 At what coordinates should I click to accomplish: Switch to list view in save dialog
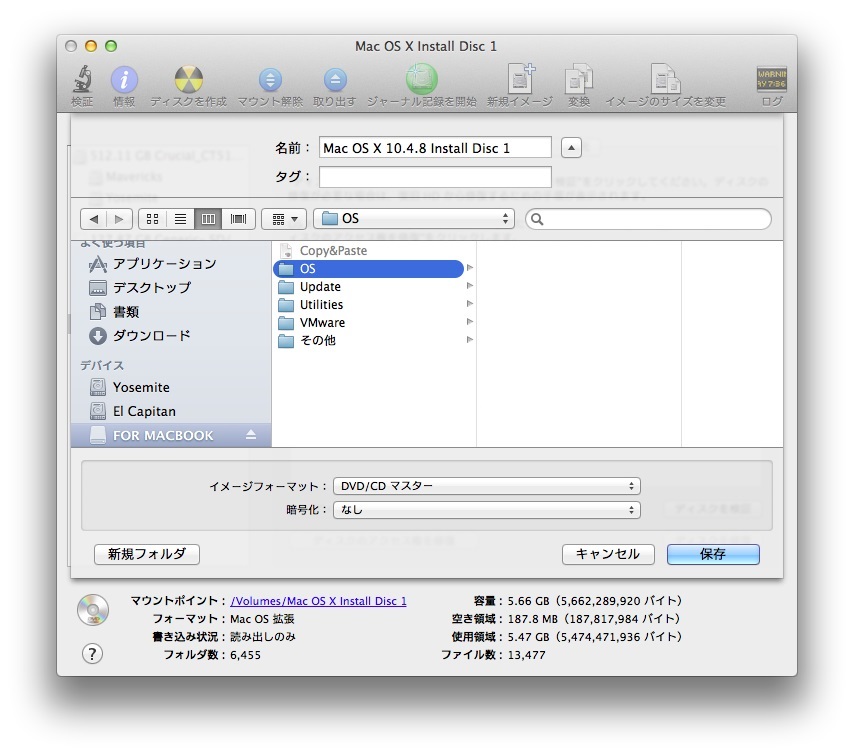pyautogui.click(x=180, y=219)
